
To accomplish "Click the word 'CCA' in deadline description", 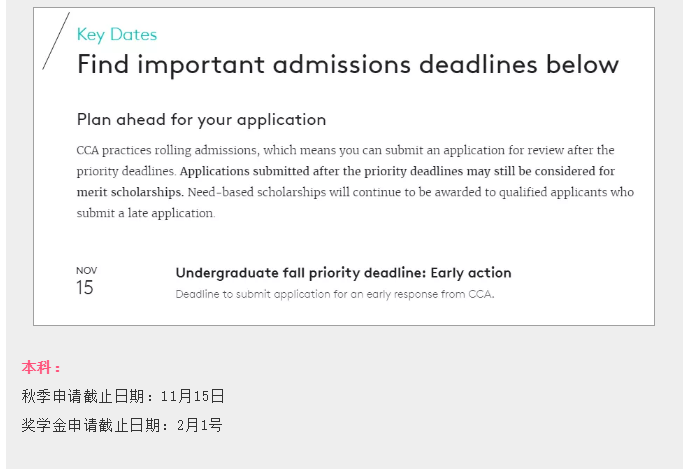I will pos(481,294).
